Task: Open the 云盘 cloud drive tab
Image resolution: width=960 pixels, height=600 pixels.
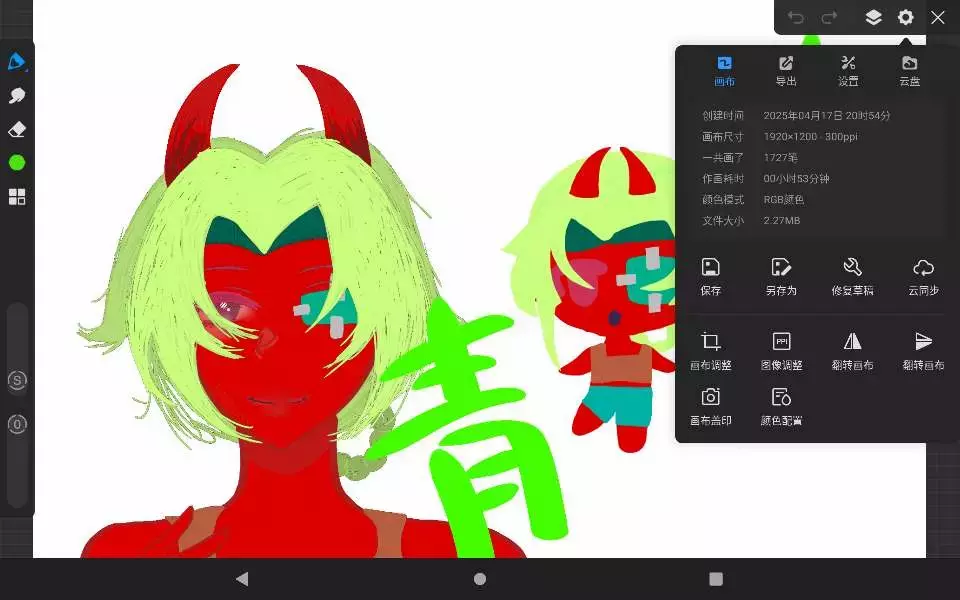Action: (x=909, y=71)
